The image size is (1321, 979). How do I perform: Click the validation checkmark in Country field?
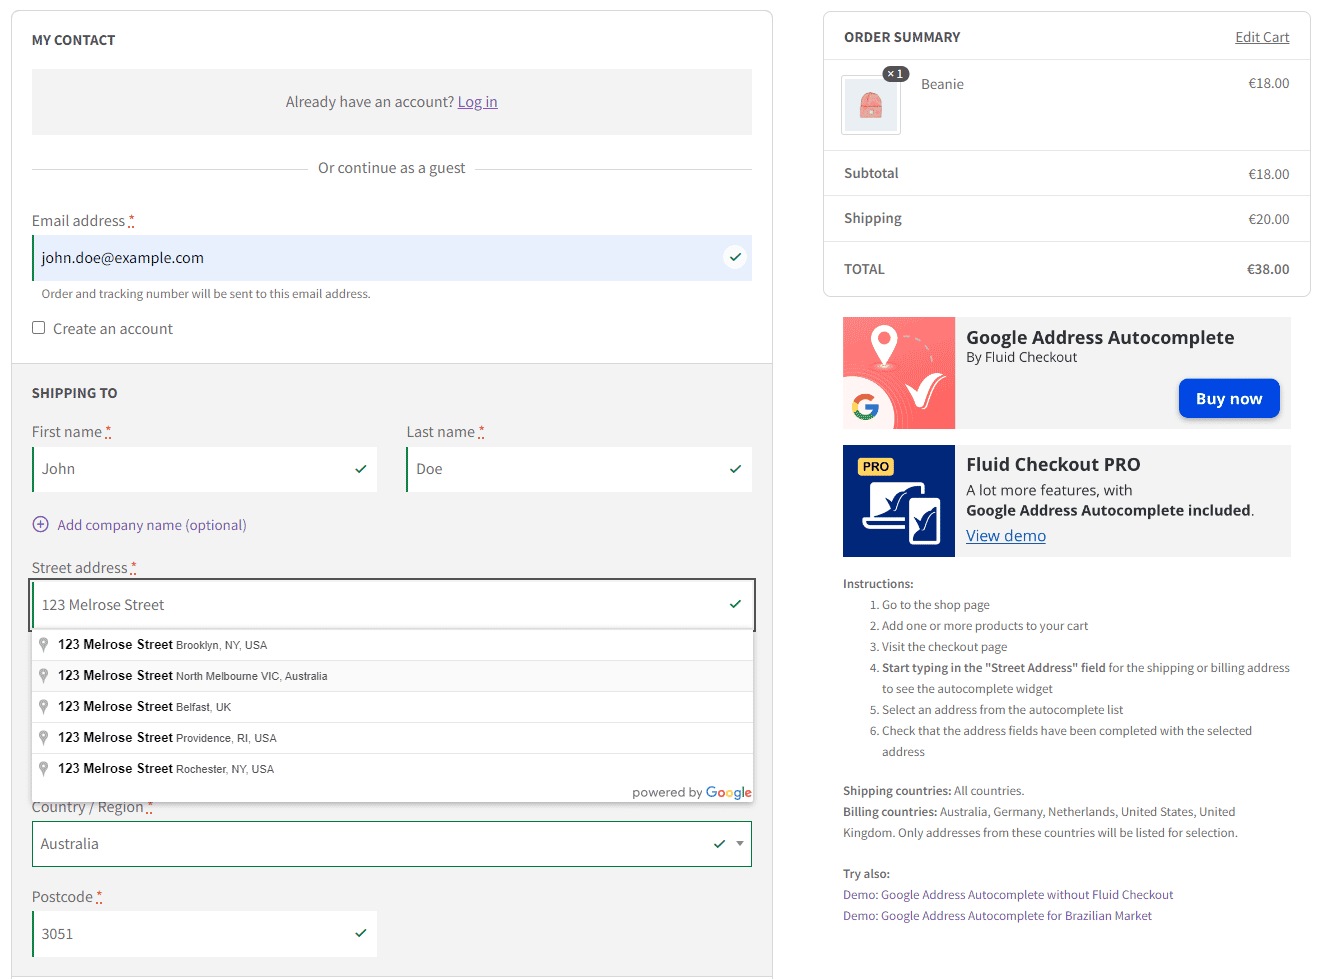click(x=719, y=844)
